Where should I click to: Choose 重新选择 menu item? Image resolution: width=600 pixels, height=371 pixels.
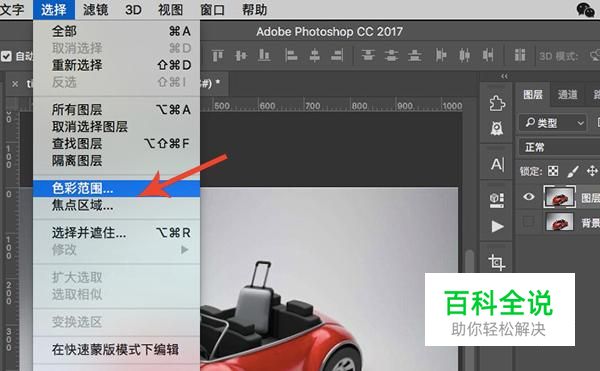(116, 65)
